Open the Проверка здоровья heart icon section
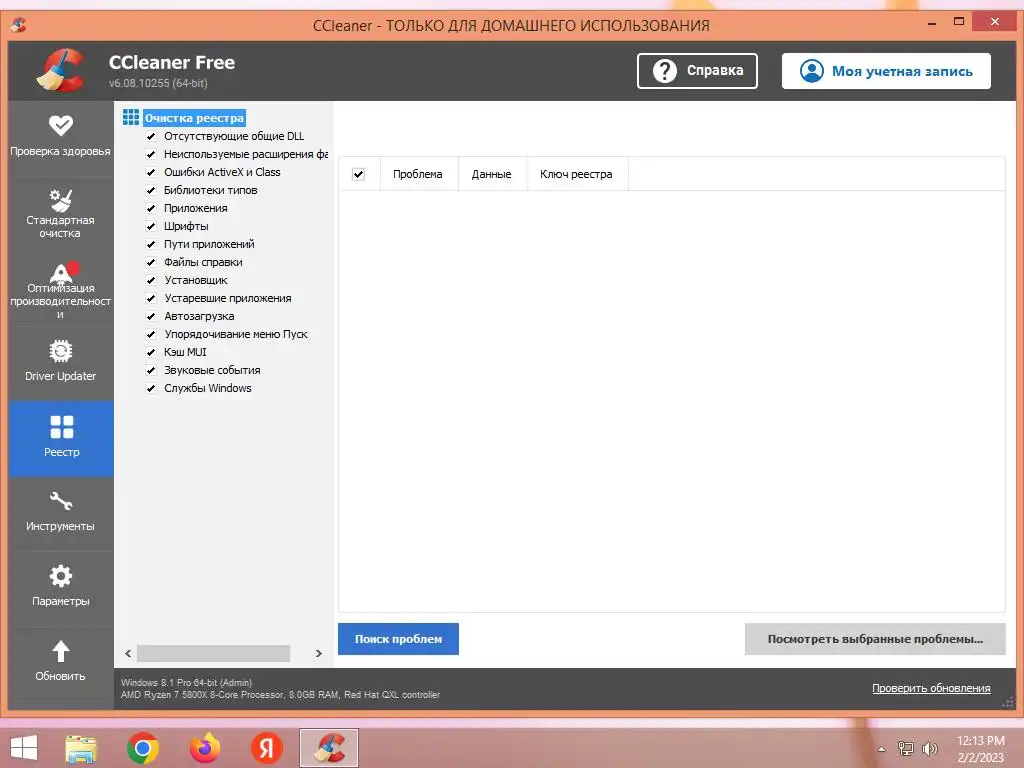1024x768 pixels. (x=61, y=136)
